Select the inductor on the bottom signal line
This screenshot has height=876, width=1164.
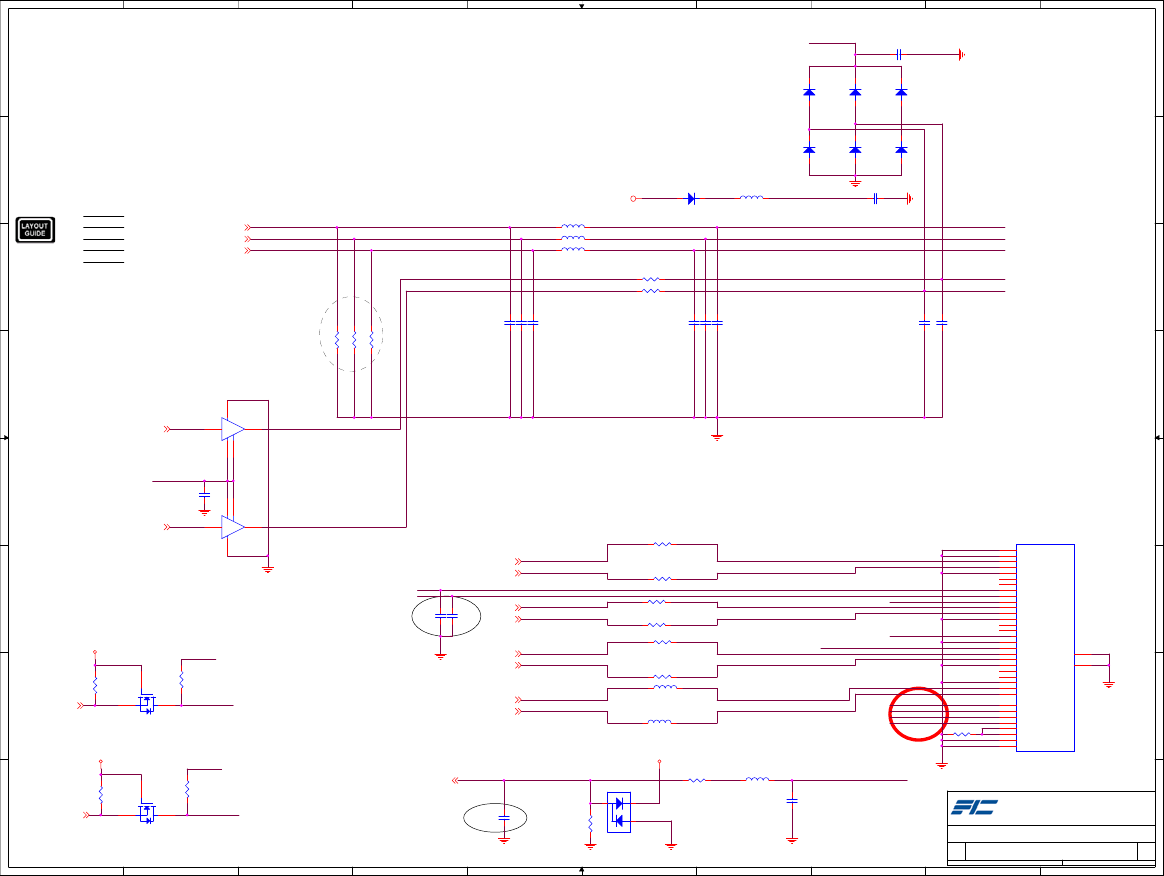point(757,779)
